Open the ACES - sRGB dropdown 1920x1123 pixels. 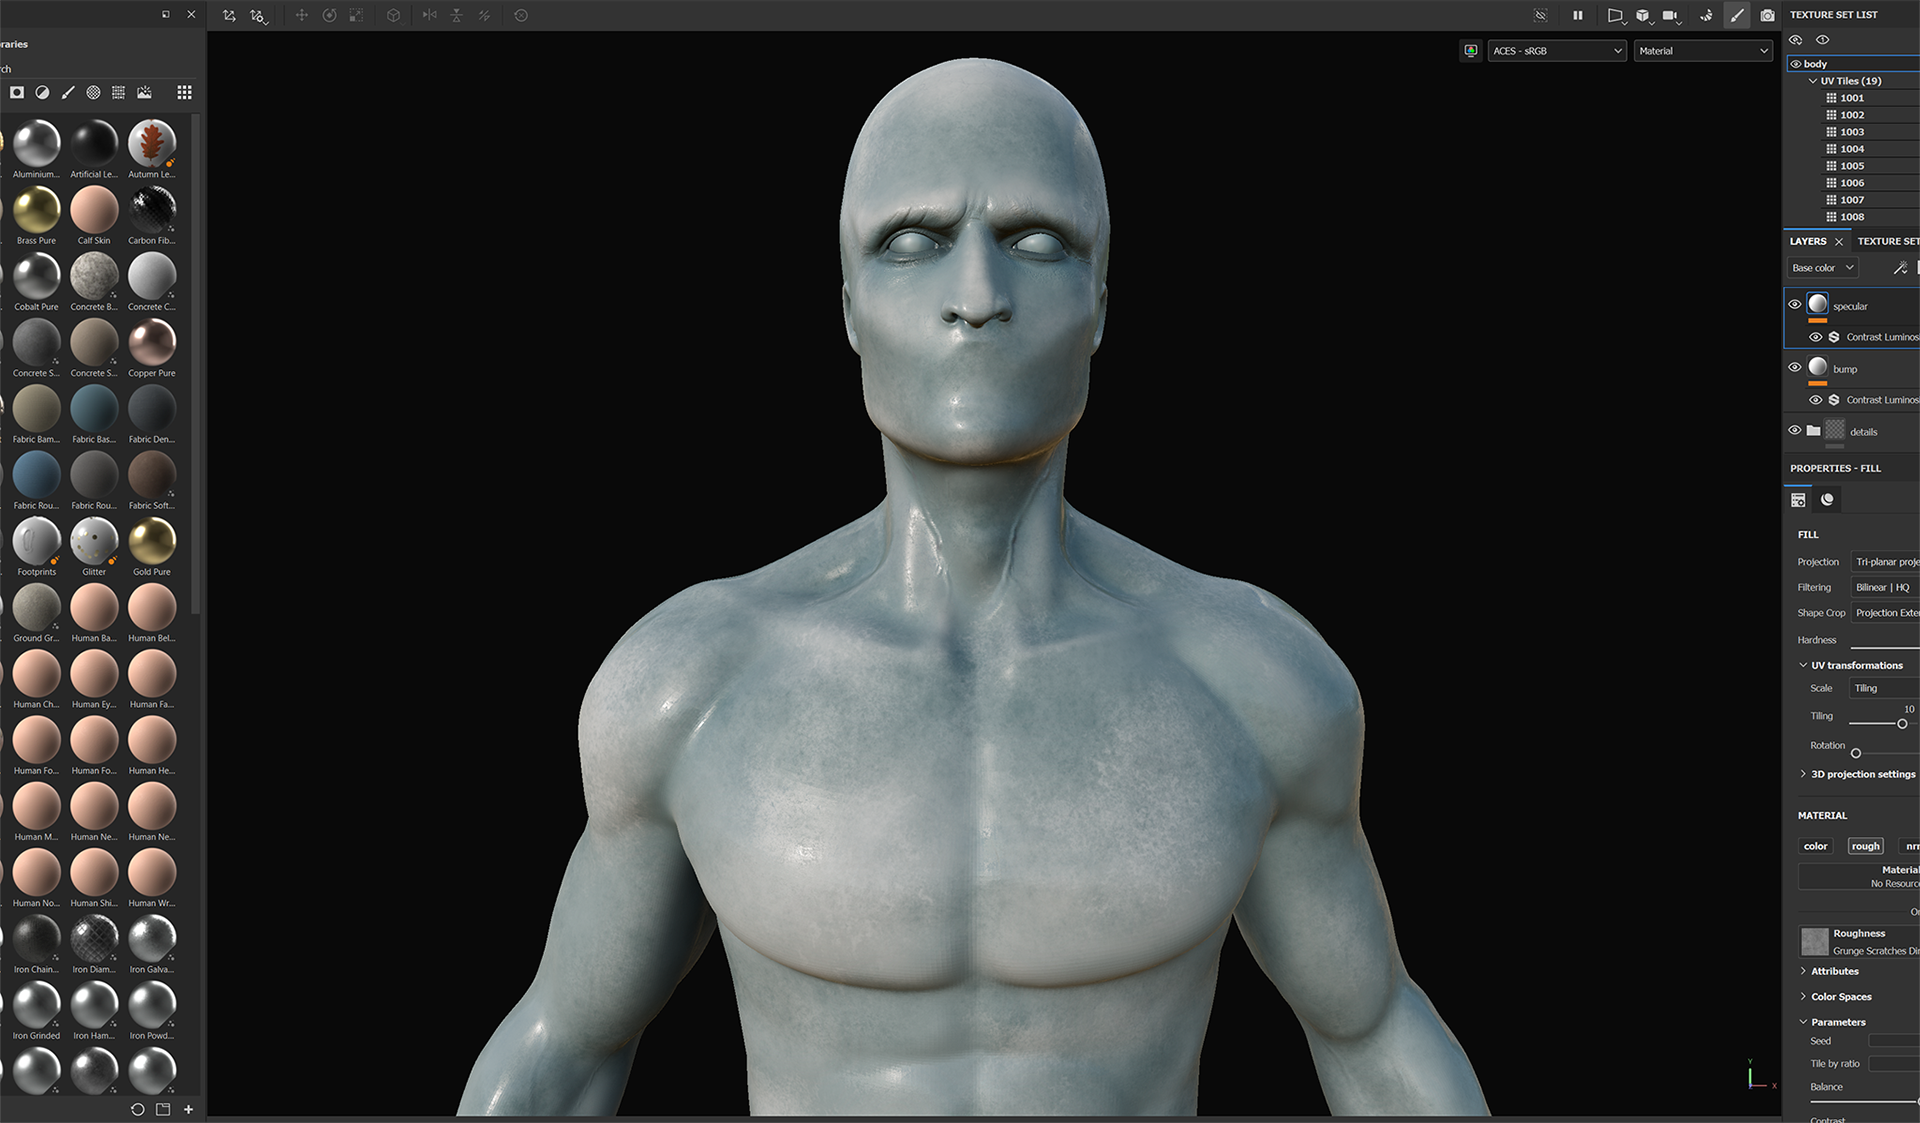tap(1556, 51)
